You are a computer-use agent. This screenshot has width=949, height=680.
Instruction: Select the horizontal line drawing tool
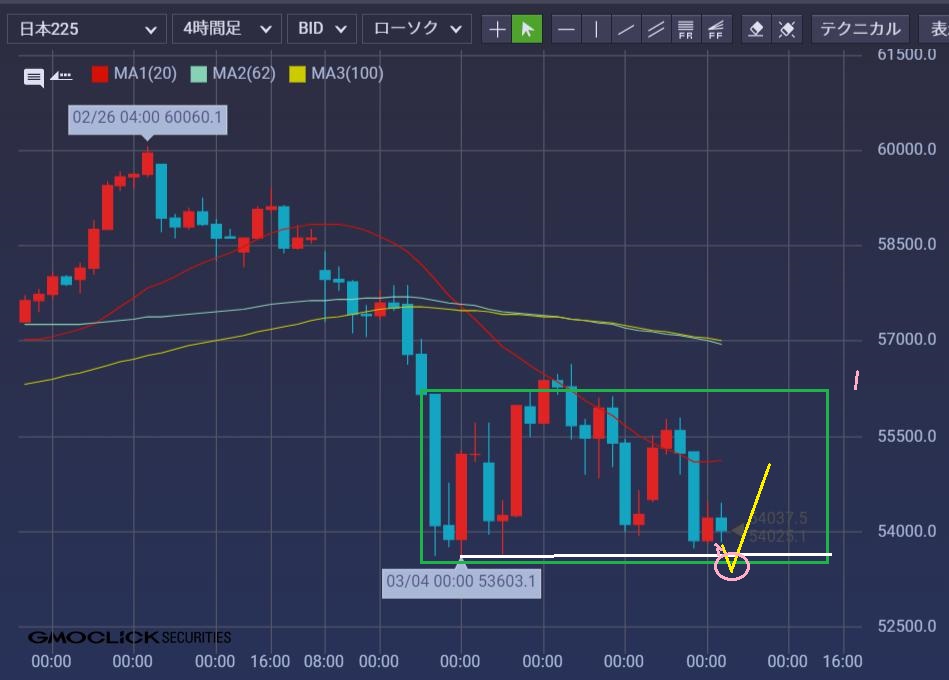(566, 29)
